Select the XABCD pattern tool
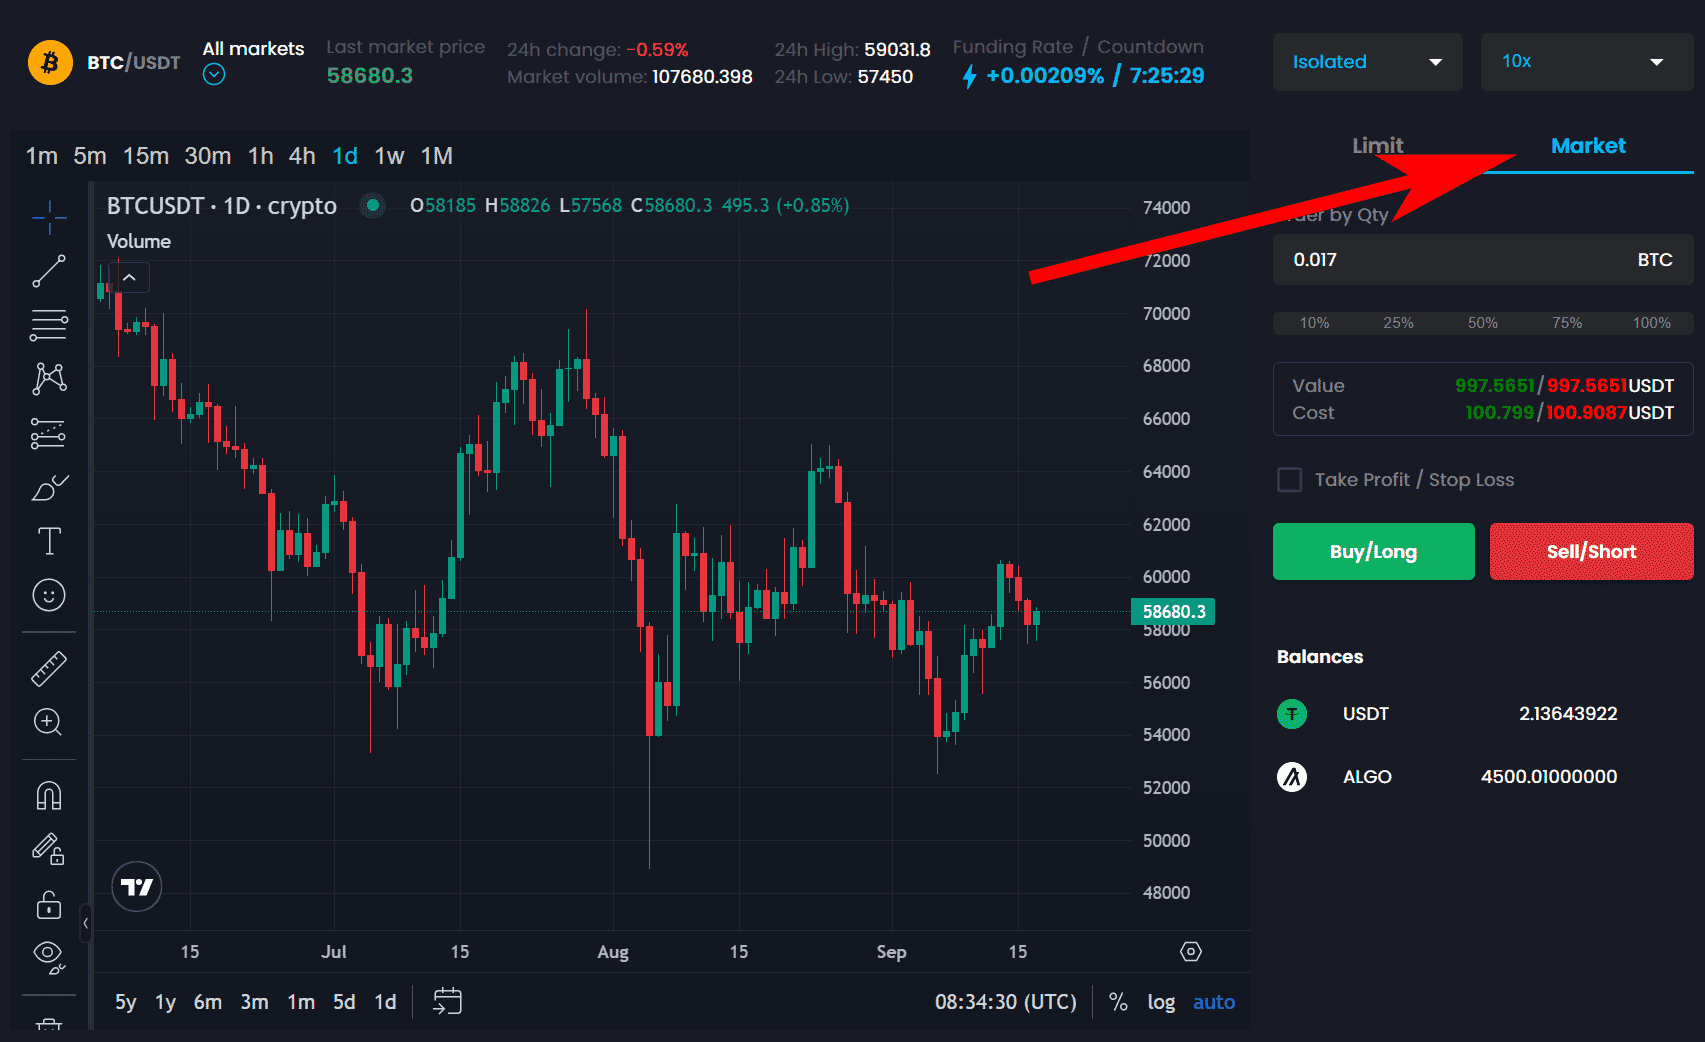 [x=49, y=378]
